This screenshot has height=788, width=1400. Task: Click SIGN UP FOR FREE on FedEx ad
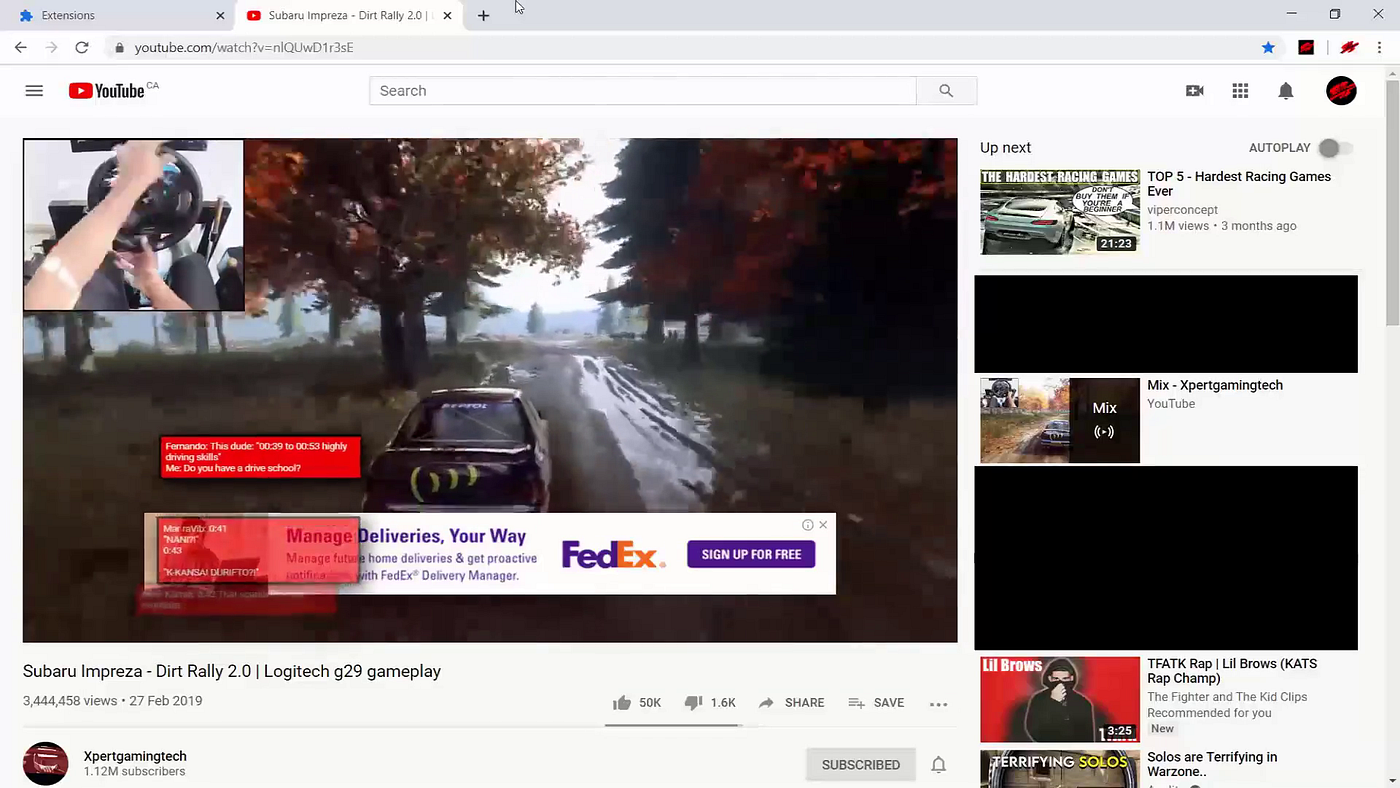tap(751, 554)
